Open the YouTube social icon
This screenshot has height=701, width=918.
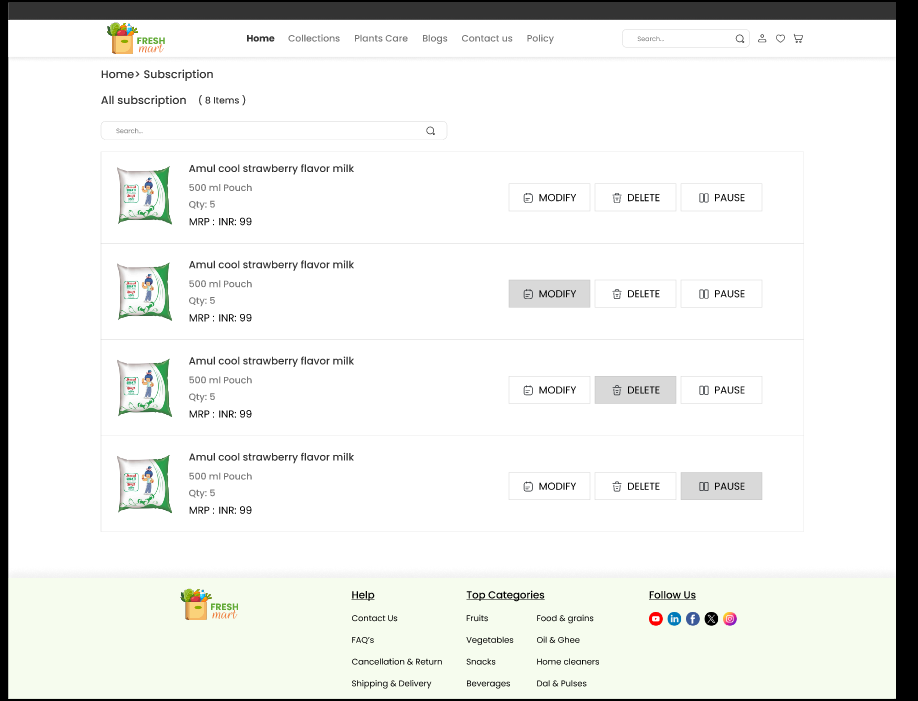click(656, 618)
